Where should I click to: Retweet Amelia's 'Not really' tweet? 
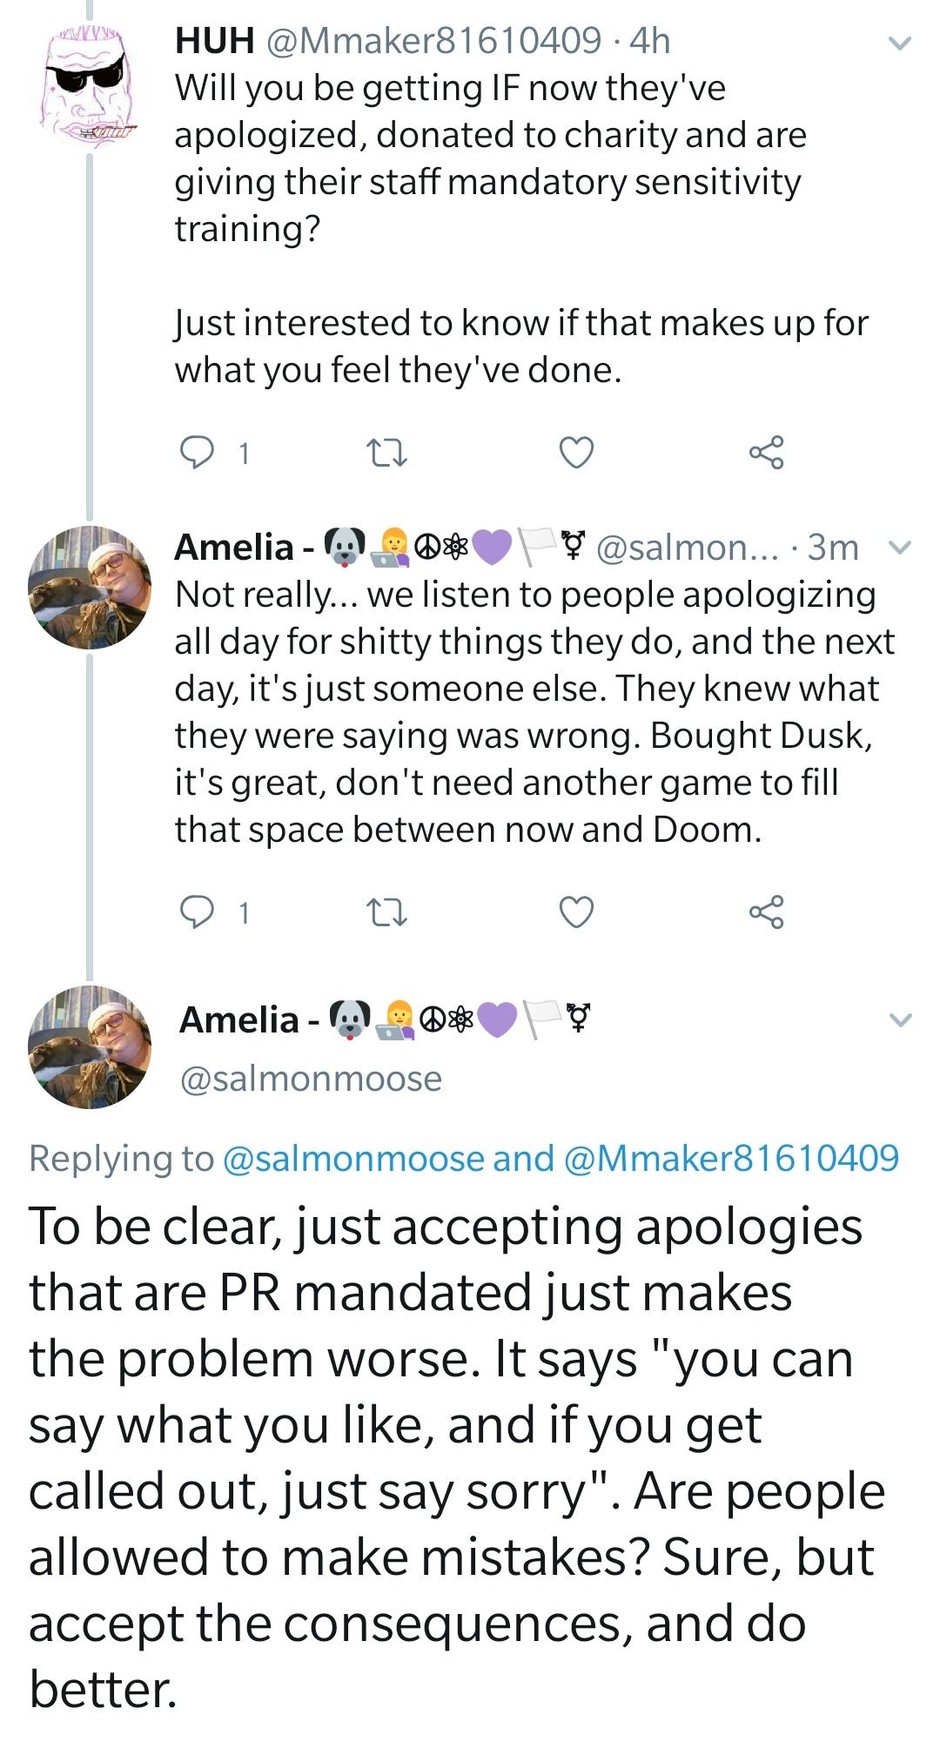[x=387, y=912]
